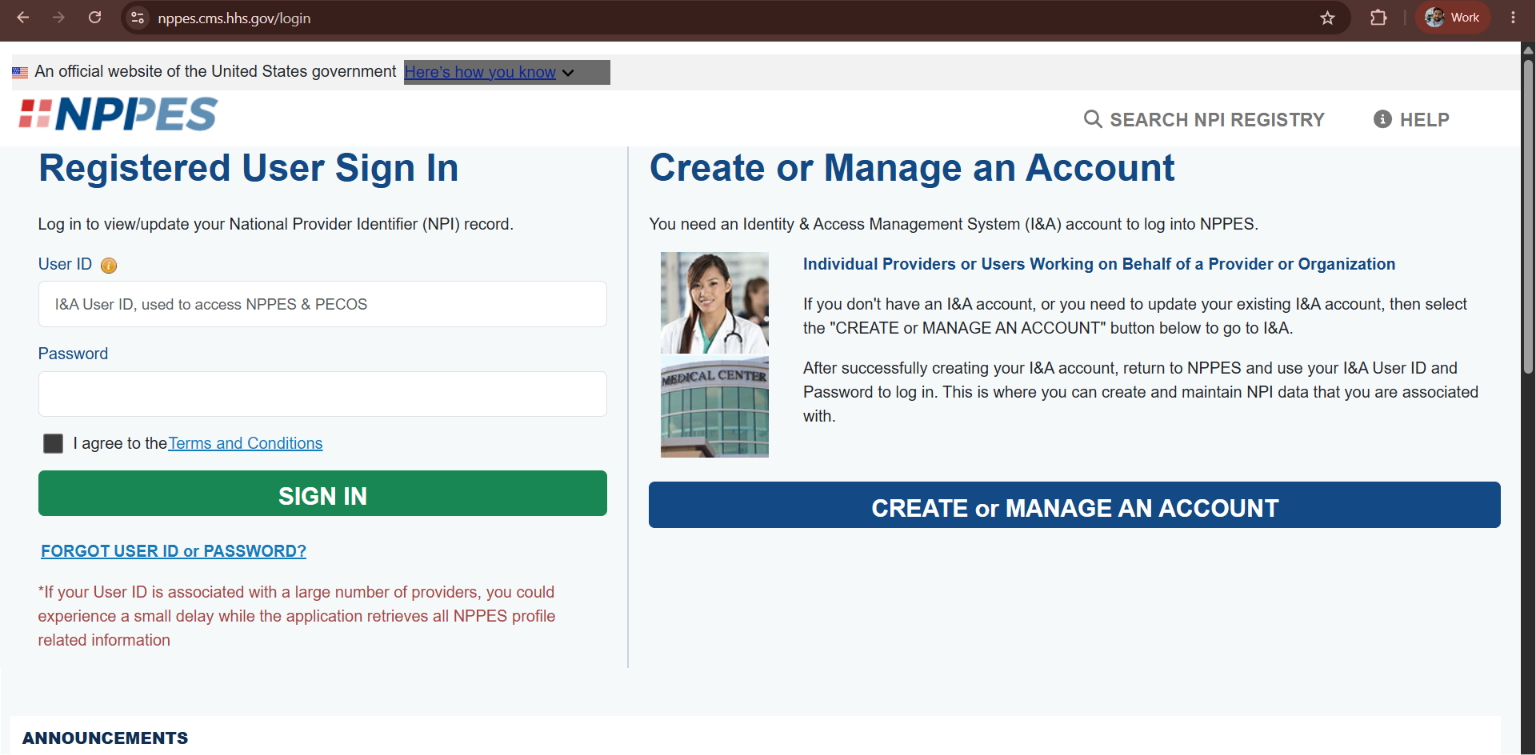Open the browser extensions puzzle icon

(1379, 18)
